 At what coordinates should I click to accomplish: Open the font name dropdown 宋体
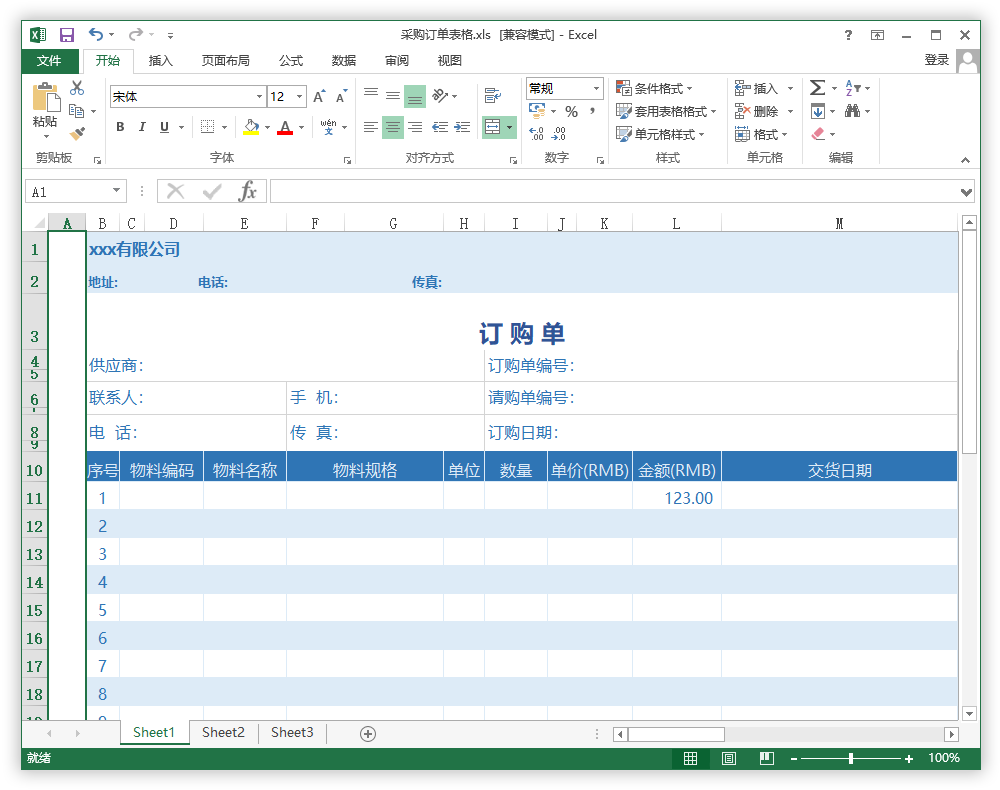[x=260, y=96]
